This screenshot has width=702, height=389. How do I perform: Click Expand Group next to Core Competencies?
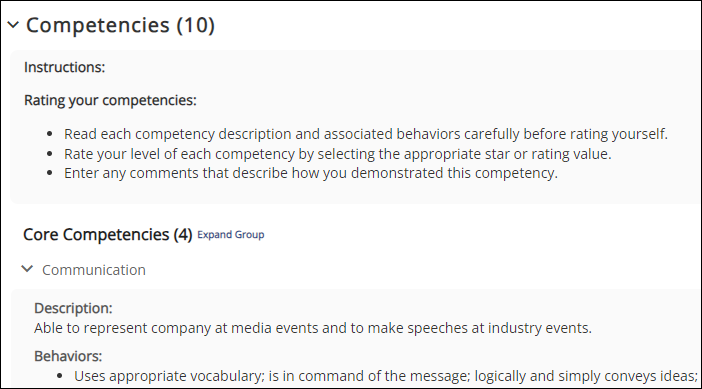(x=231, y=235)
